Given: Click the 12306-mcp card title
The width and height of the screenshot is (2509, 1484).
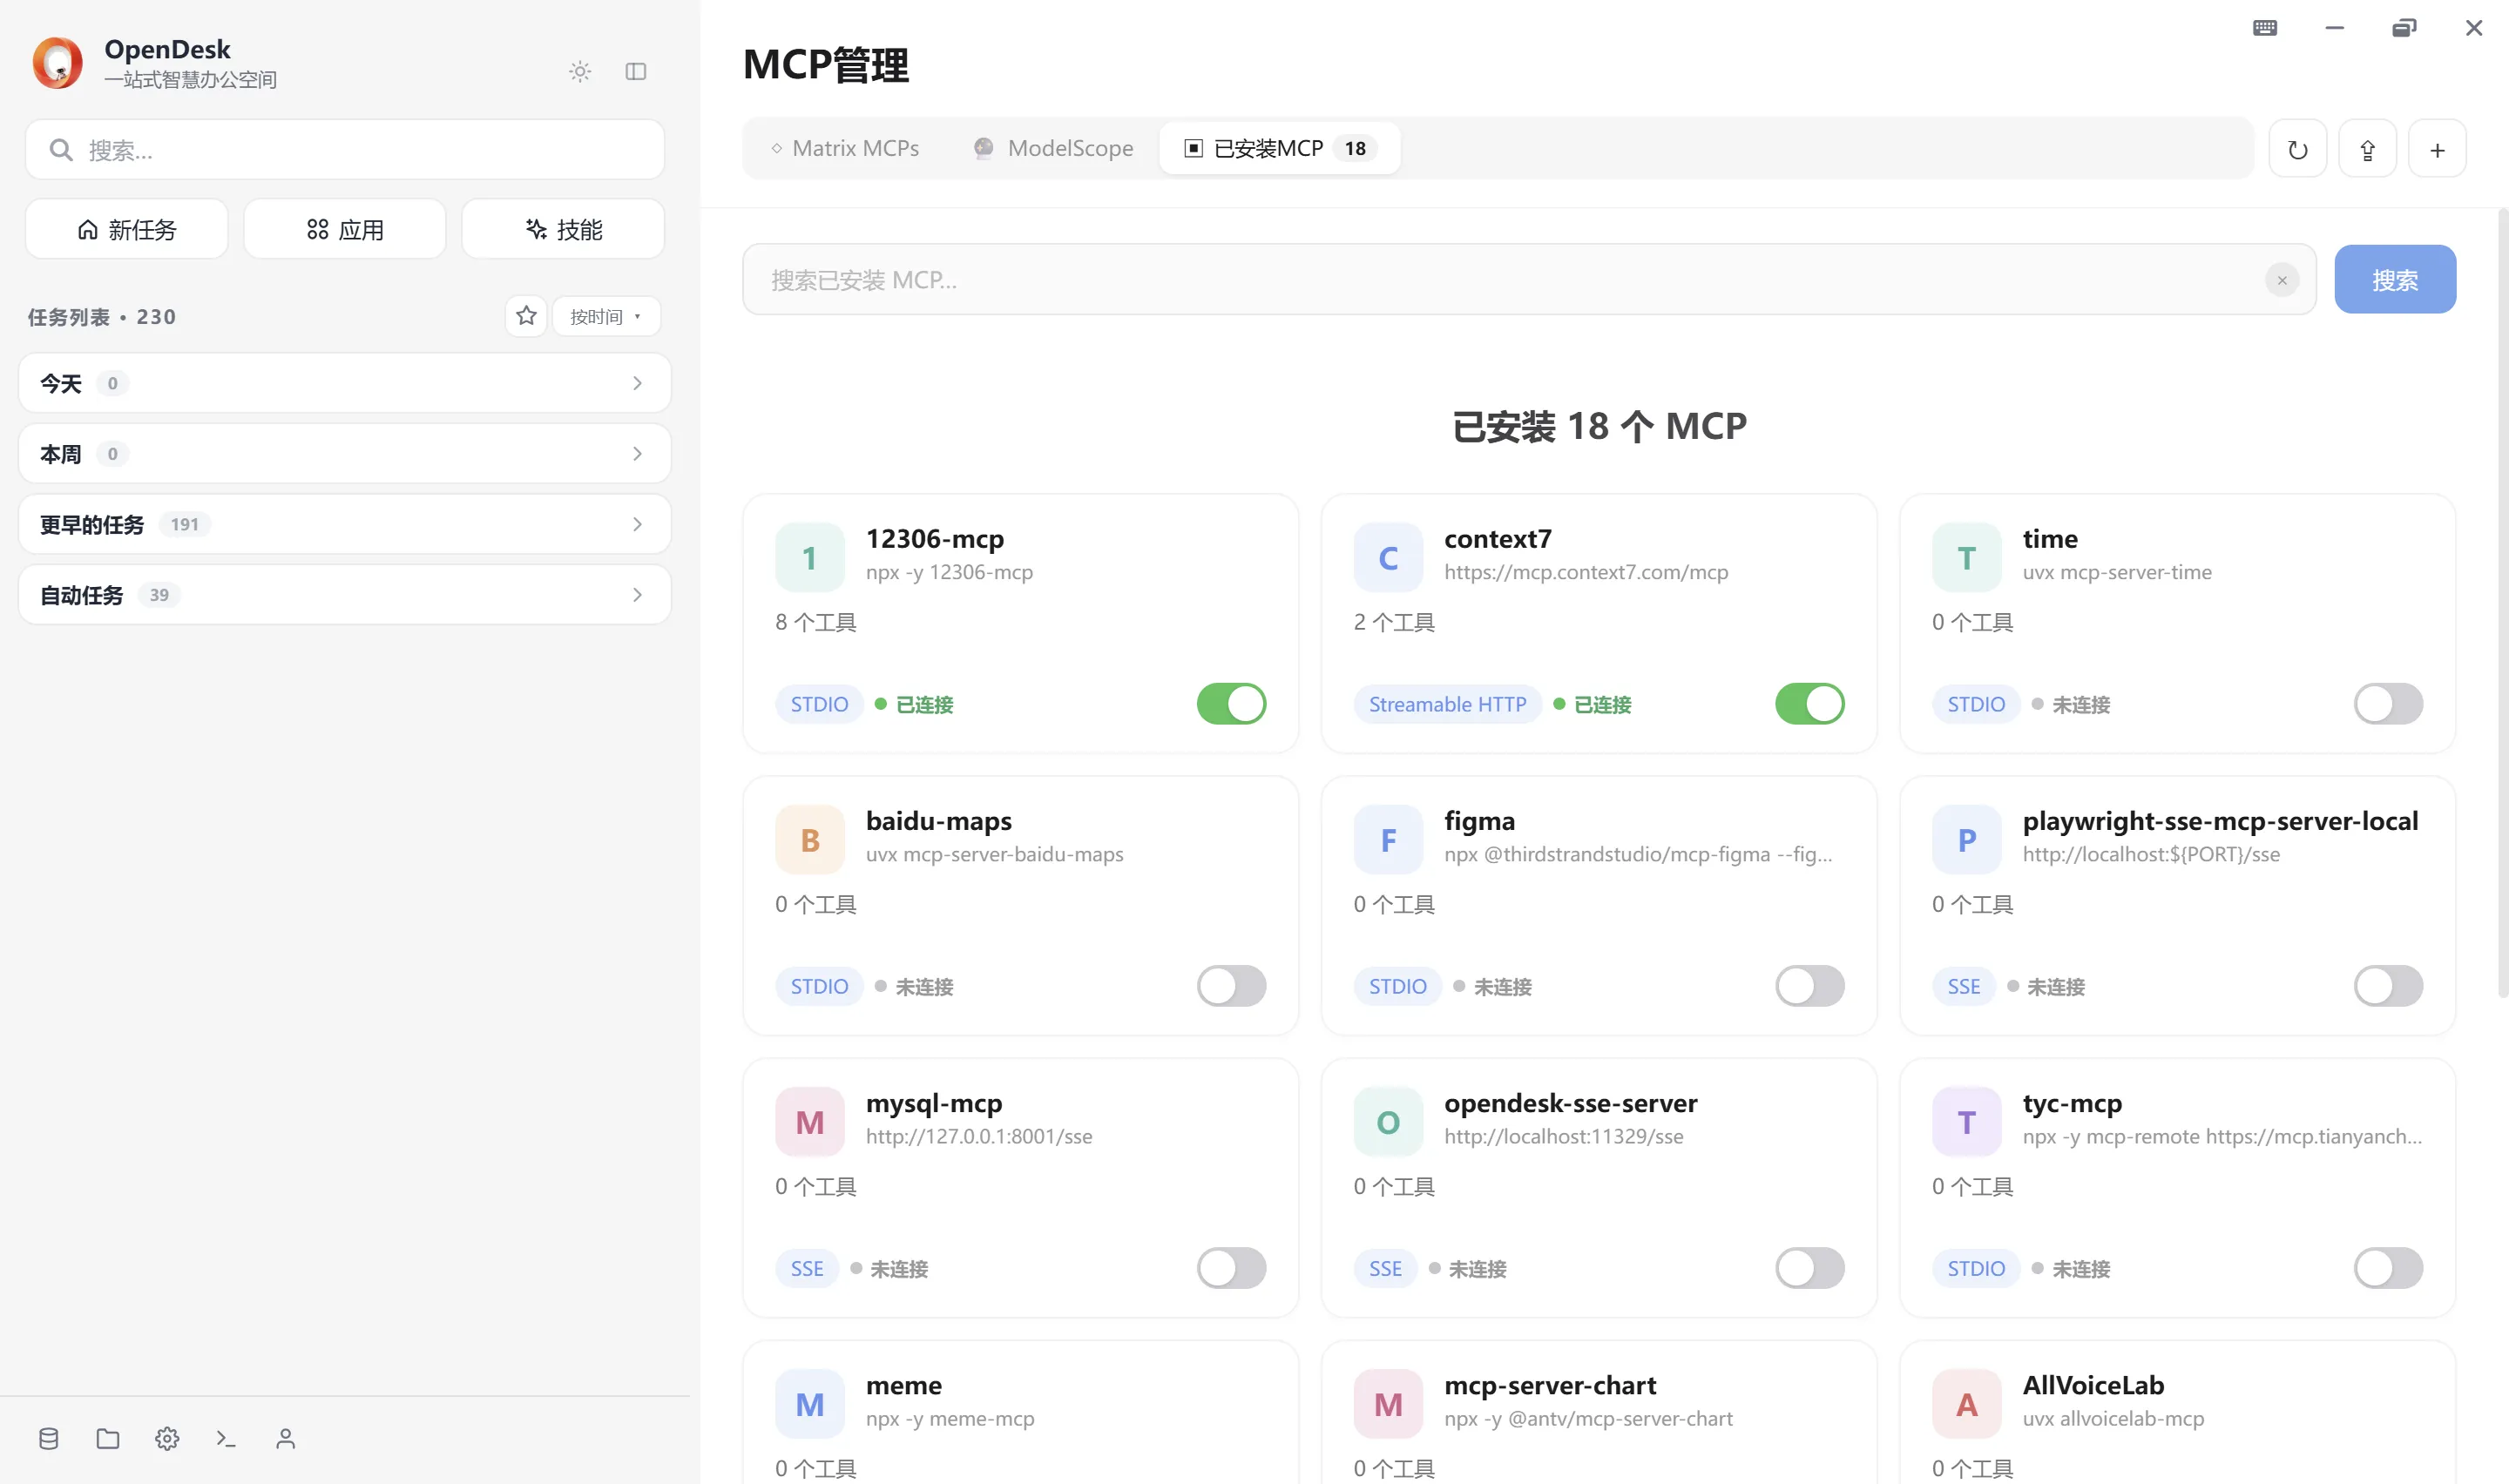Looking at the screenshot, I should (934, 539).
